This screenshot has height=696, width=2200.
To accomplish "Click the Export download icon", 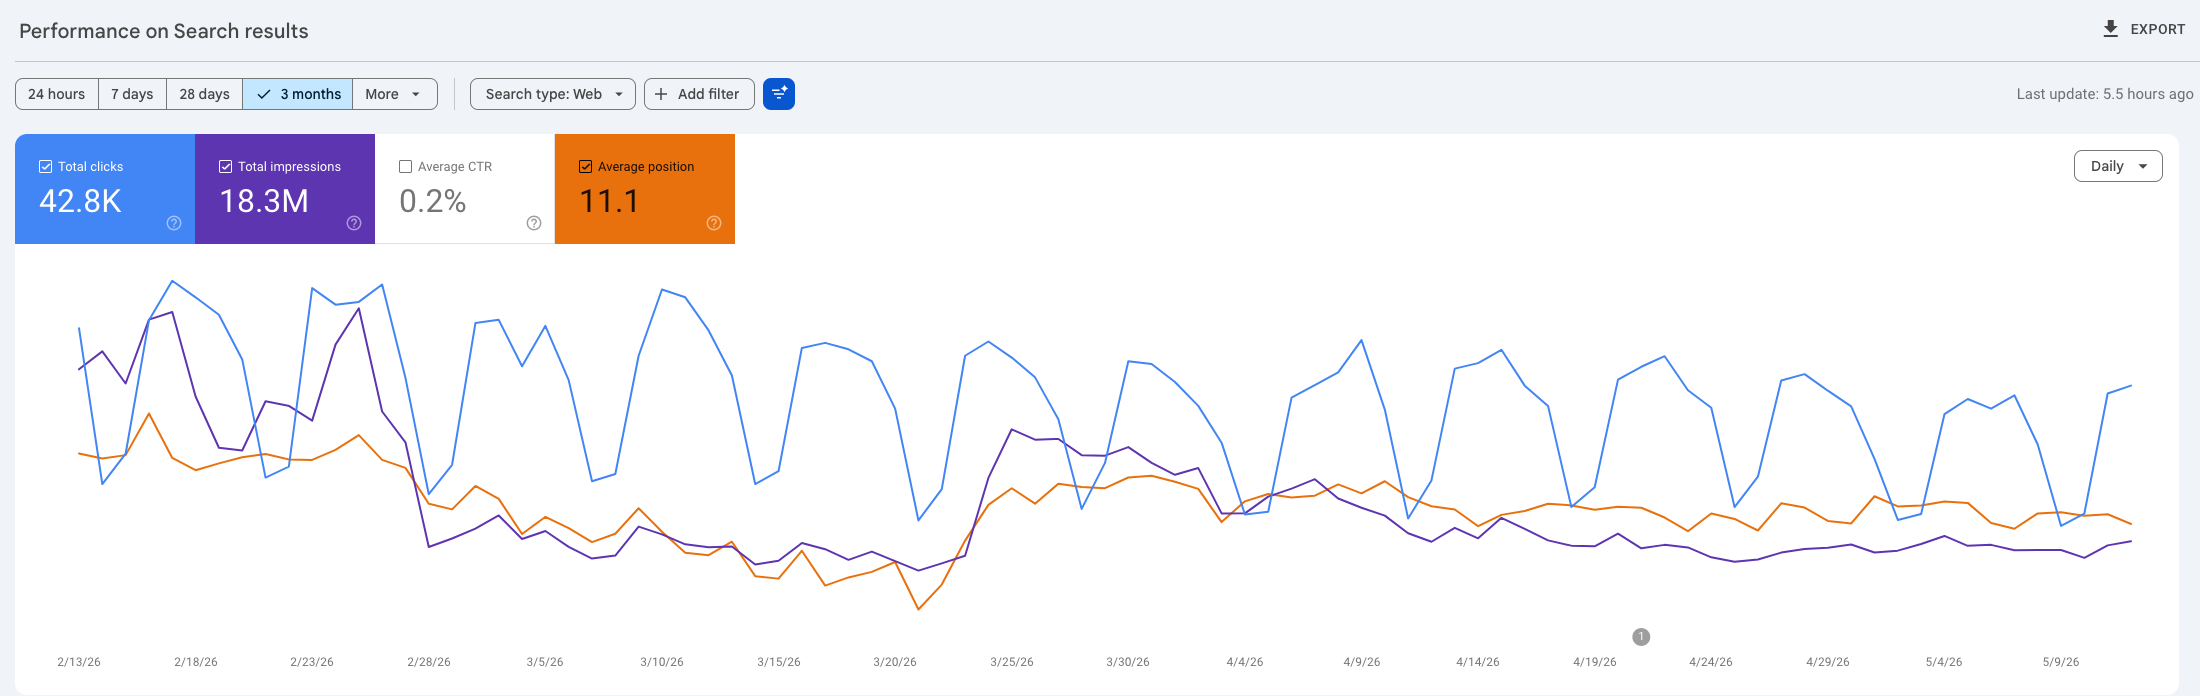I will click(2110, 29).
